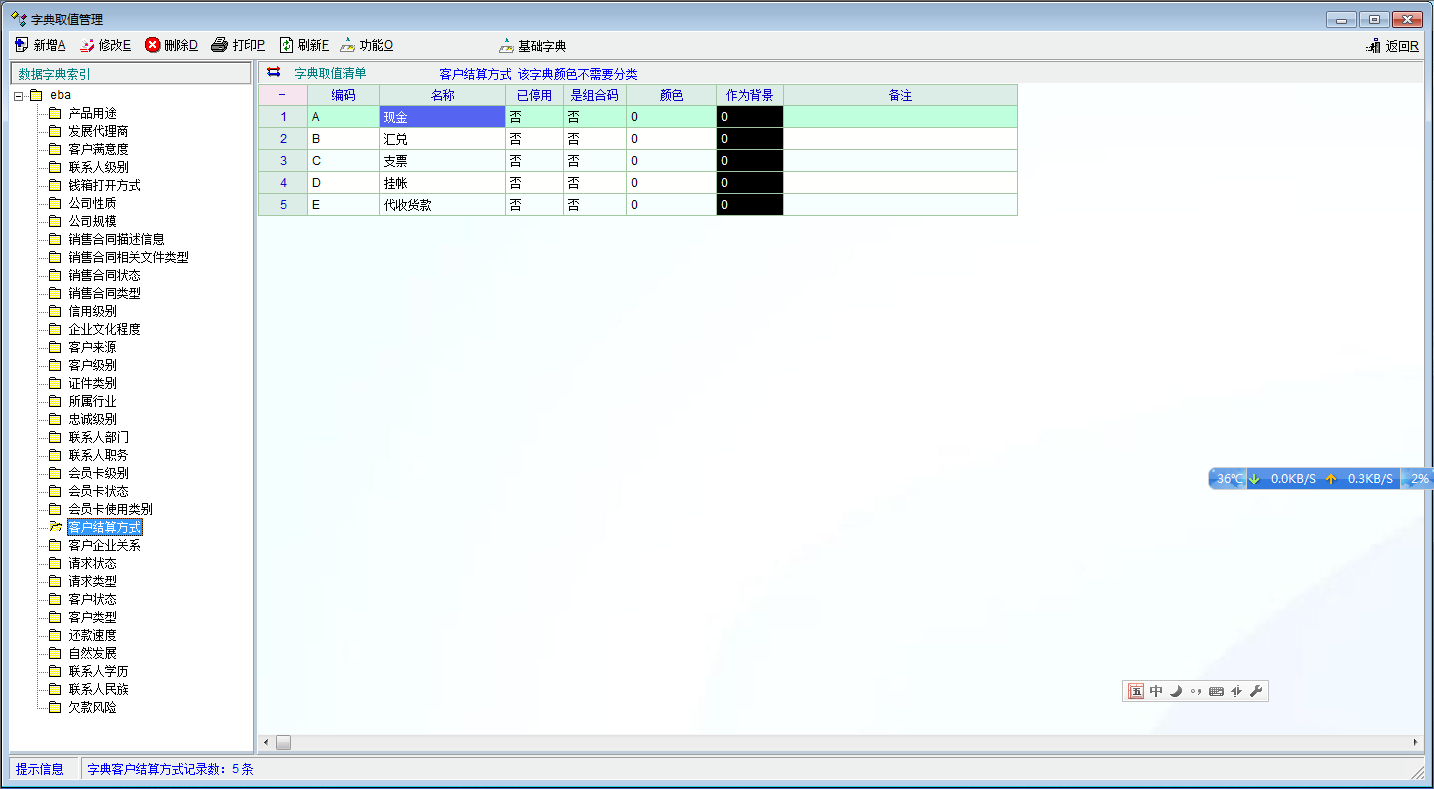The height and width of the screenshot is (789, 1434).
Task: Click the red 删除 (Delete) icon
Action: click(153, 45)
